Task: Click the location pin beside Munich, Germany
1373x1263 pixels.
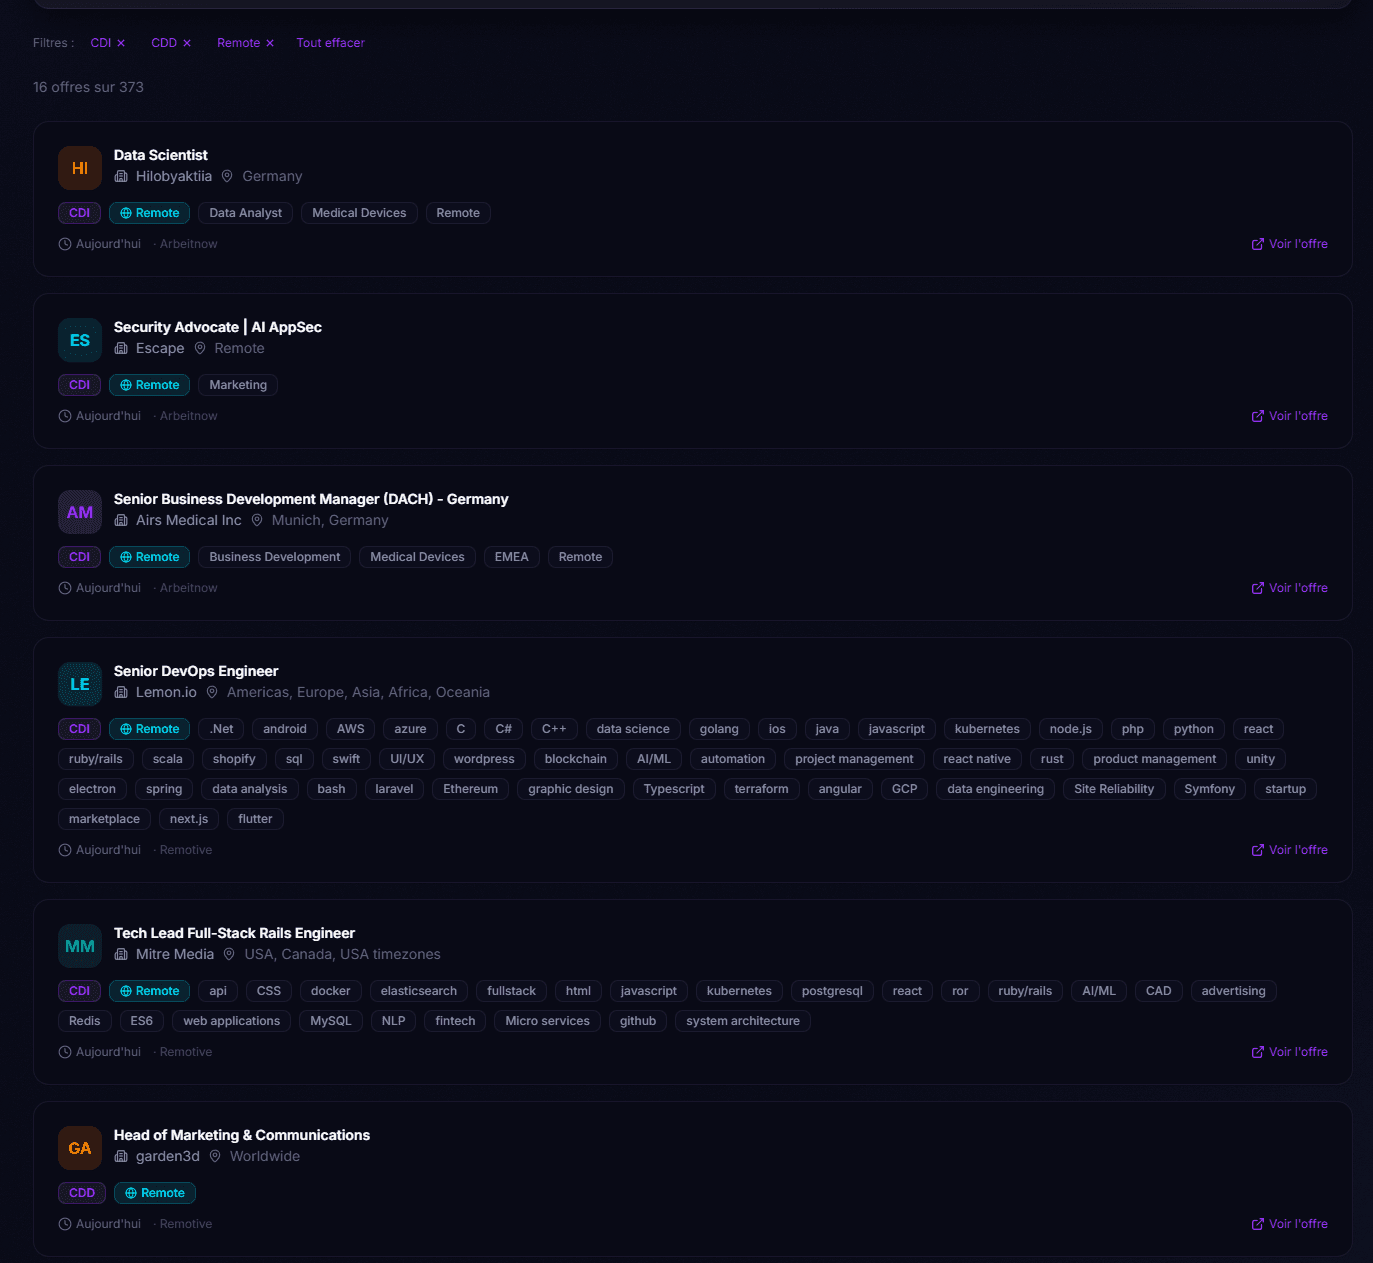Action: (x=257, y=520)
